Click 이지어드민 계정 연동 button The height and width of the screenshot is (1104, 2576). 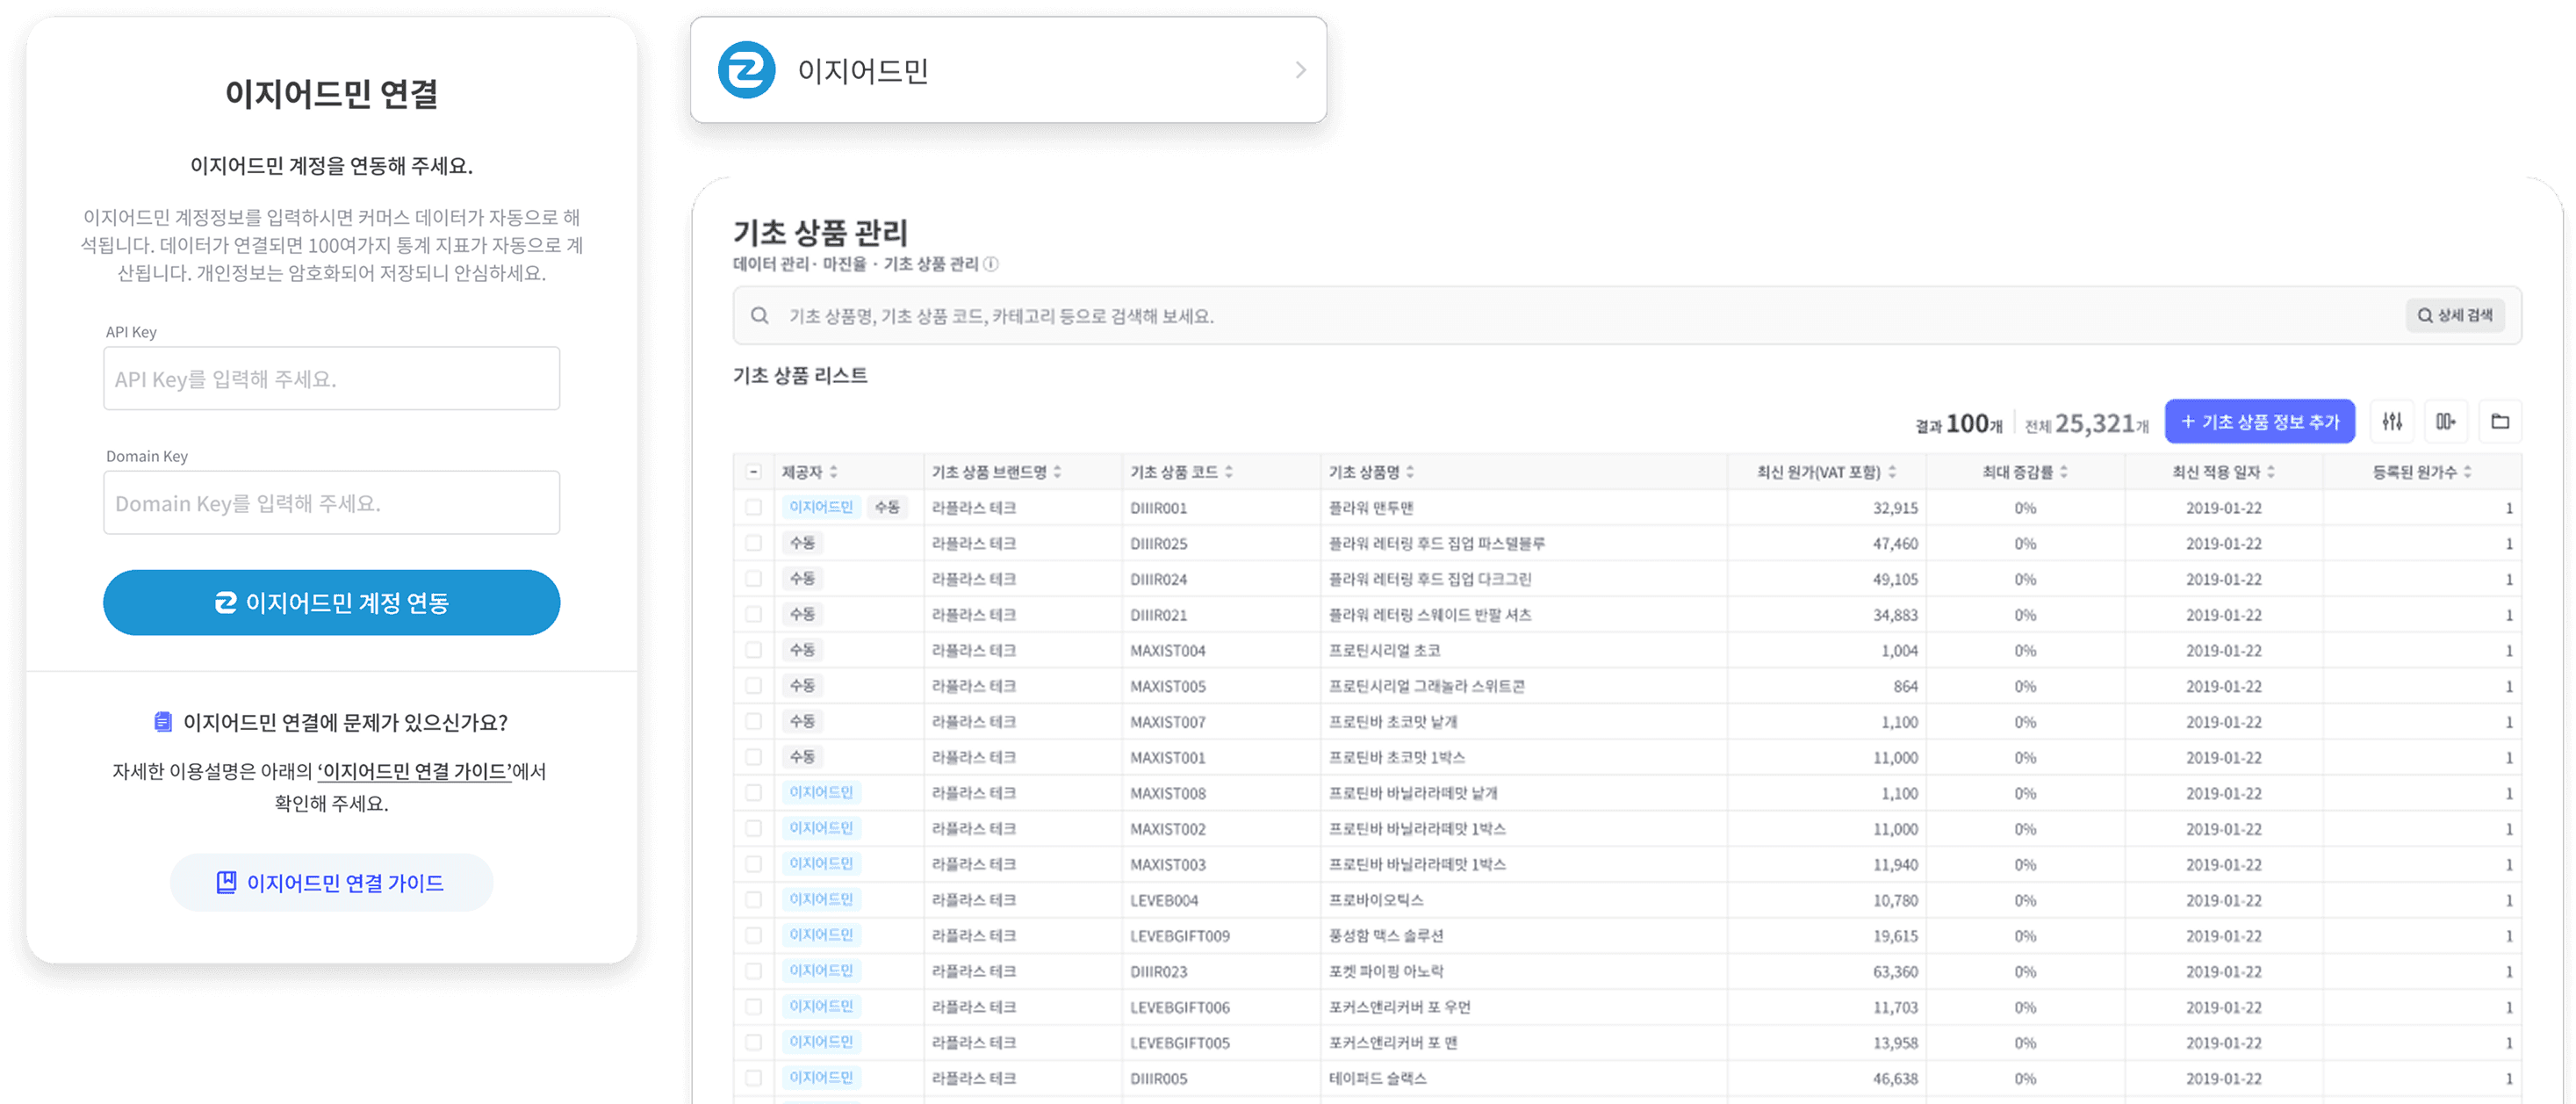click(331, 602)
